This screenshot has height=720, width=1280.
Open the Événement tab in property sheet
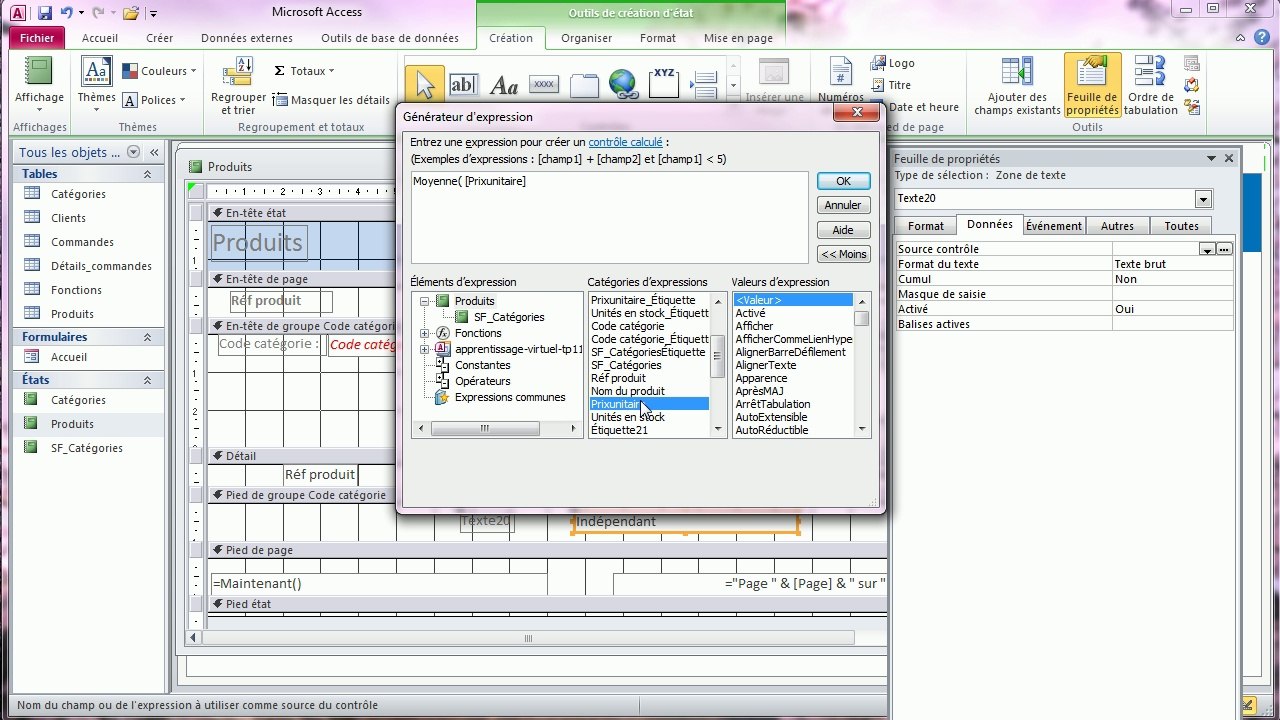click(1054, 226)
